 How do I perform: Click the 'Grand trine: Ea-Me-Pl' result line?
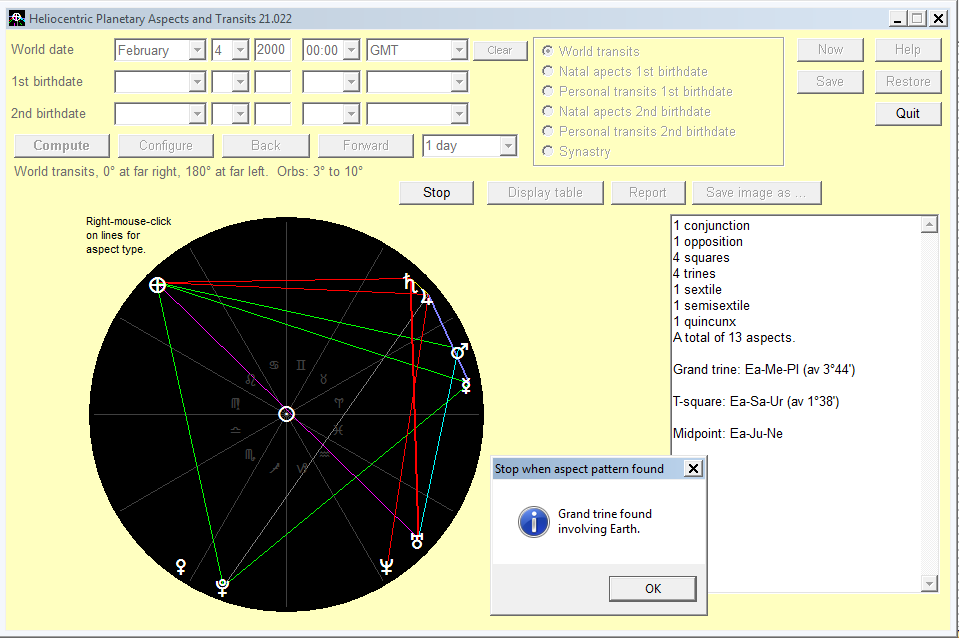764,369
